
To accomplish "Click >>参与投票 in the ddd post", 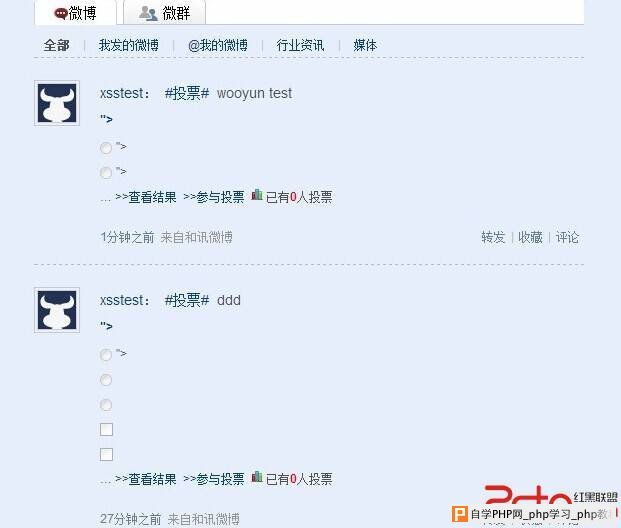I will pyautogui.click(x=214, y=479).
